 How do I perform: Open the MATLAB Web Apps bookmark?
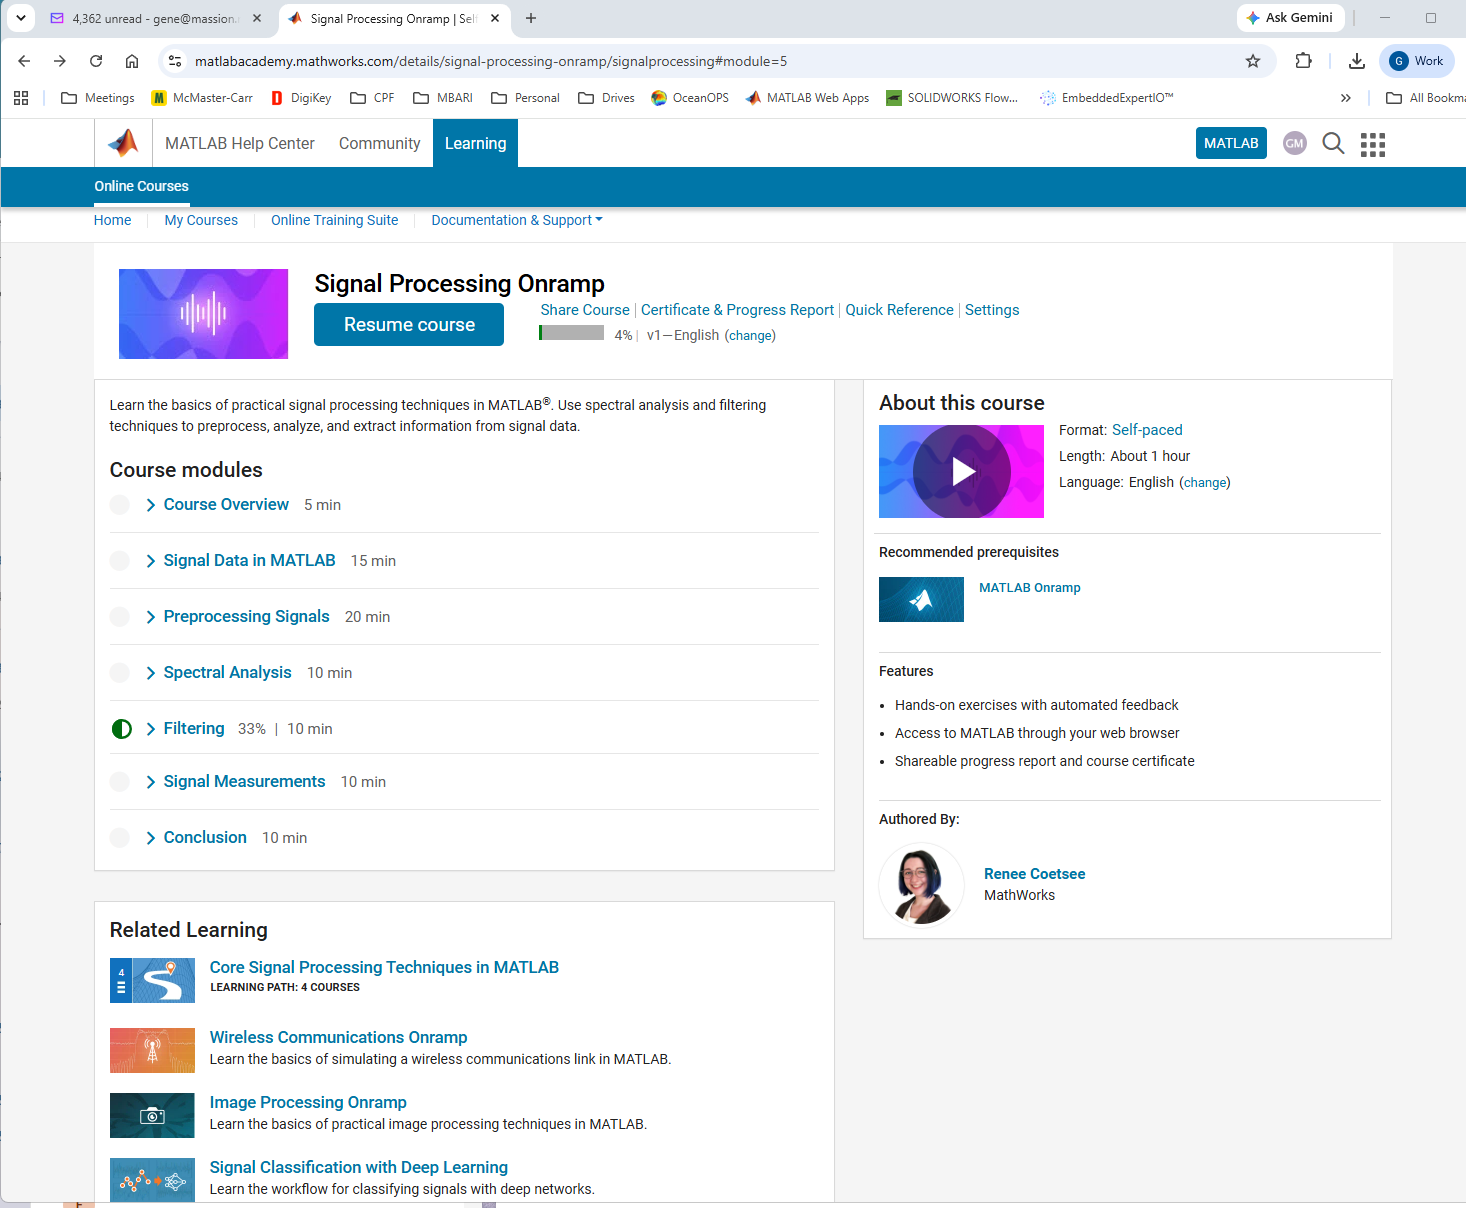808,98
